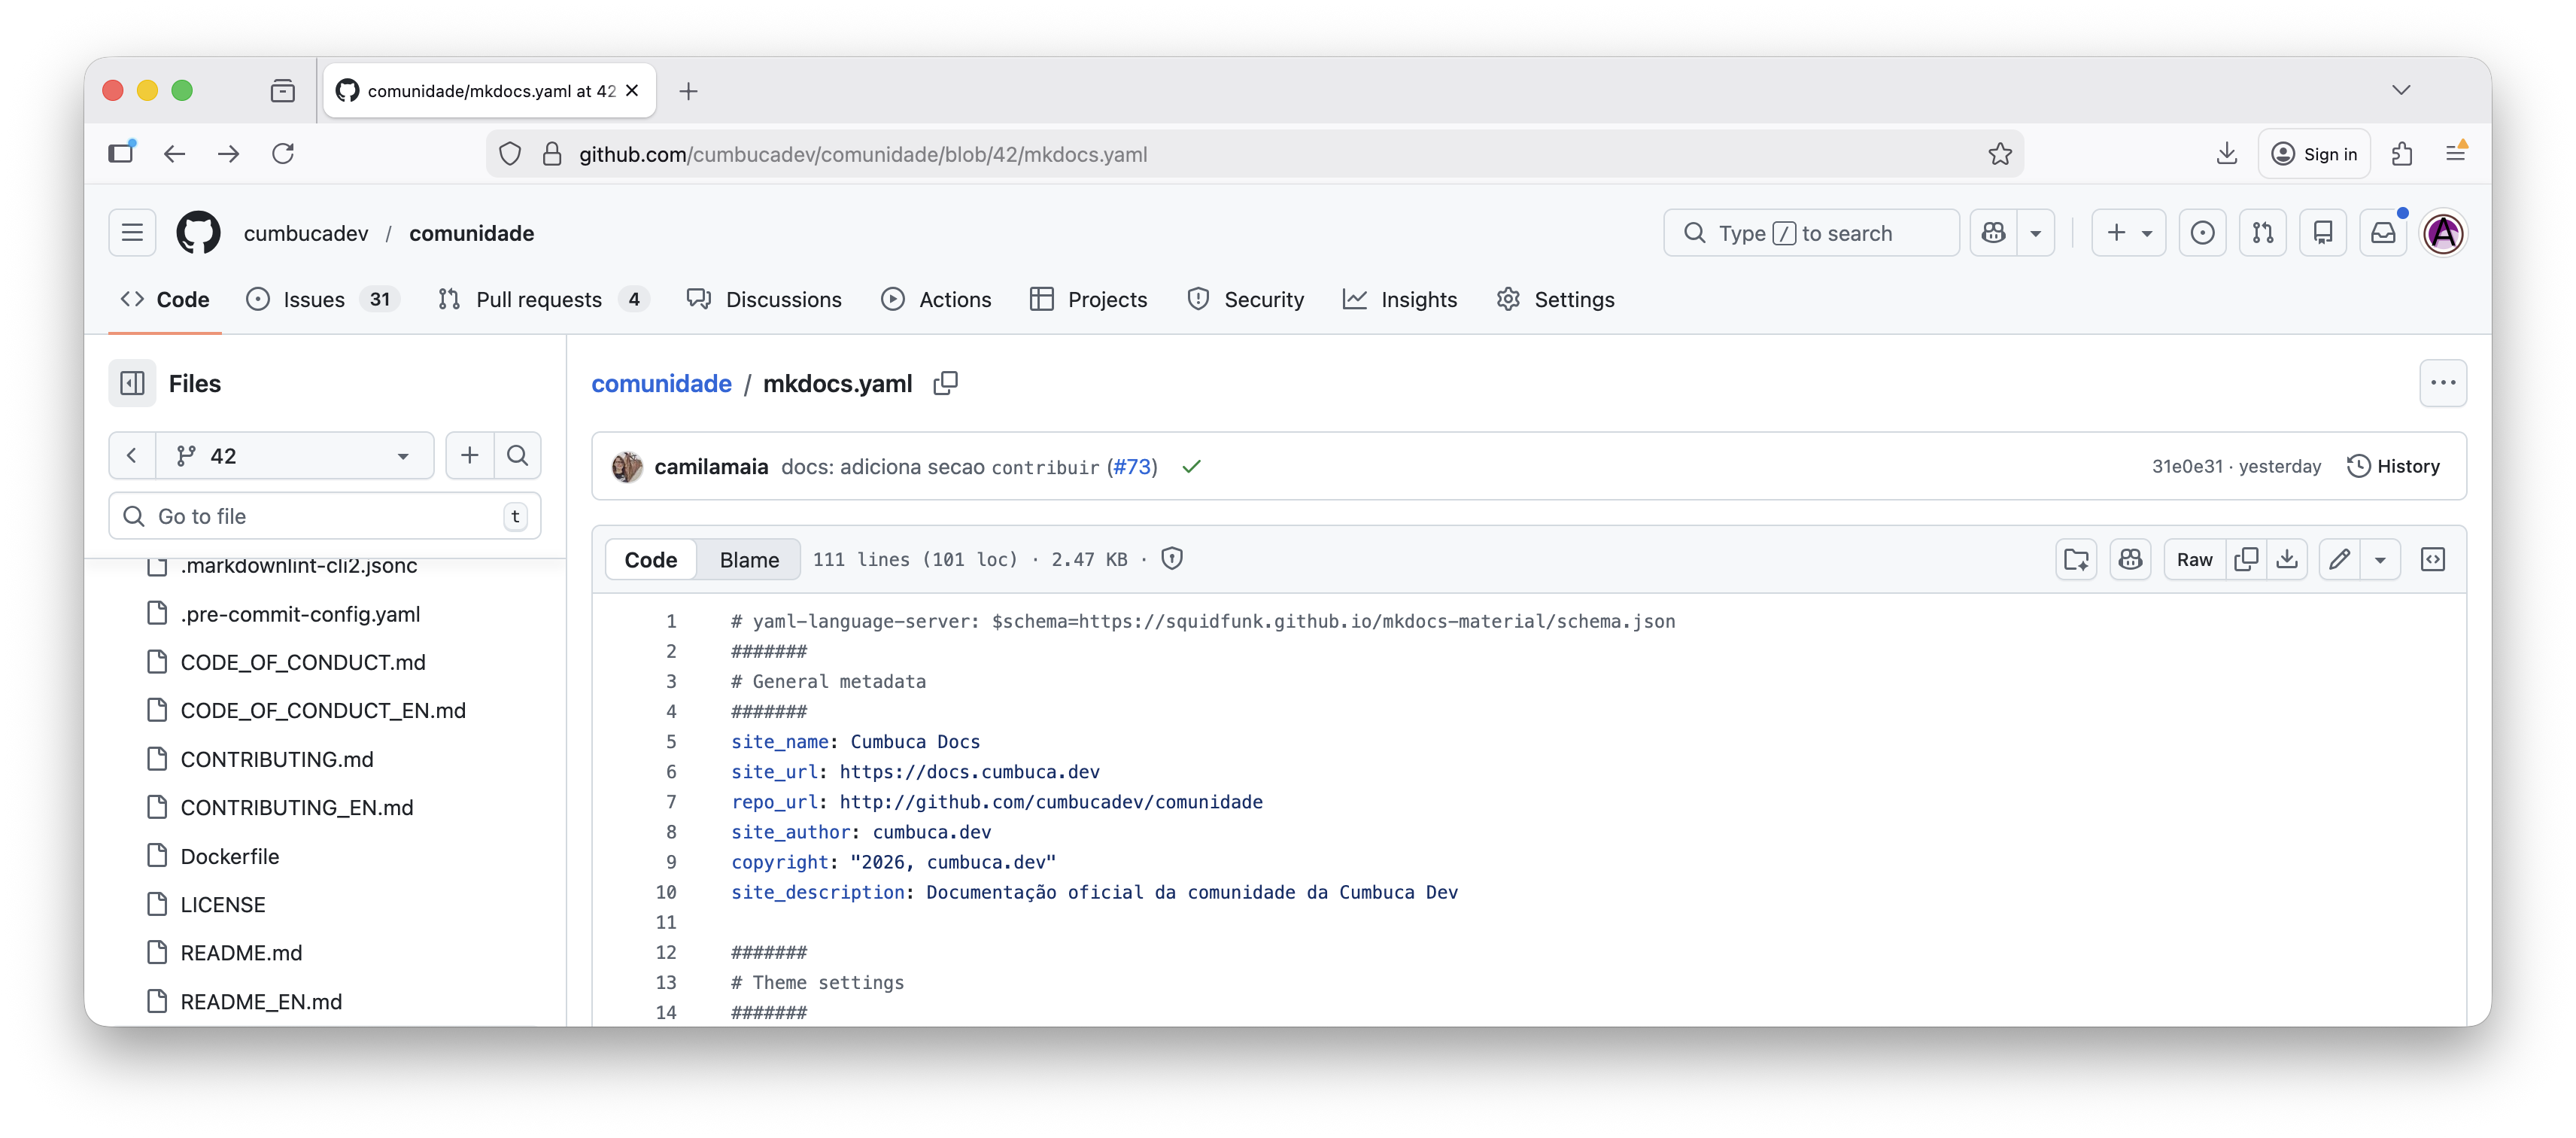The width and height of the screenshot is (2576, 1138).
Task: Expand the Copilot dropdown arrow in header
Action: (x=2036, y=233)
